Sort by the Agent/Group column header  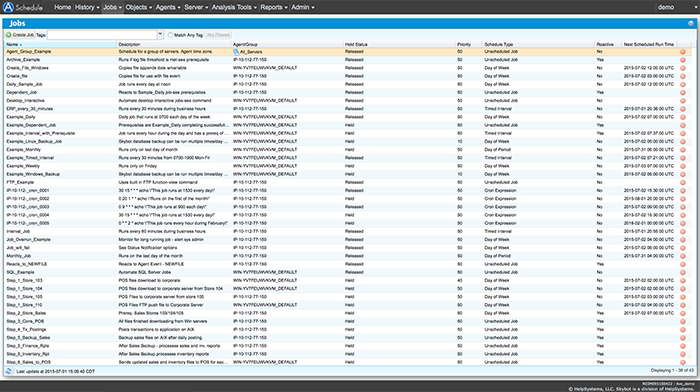(287, 44)
